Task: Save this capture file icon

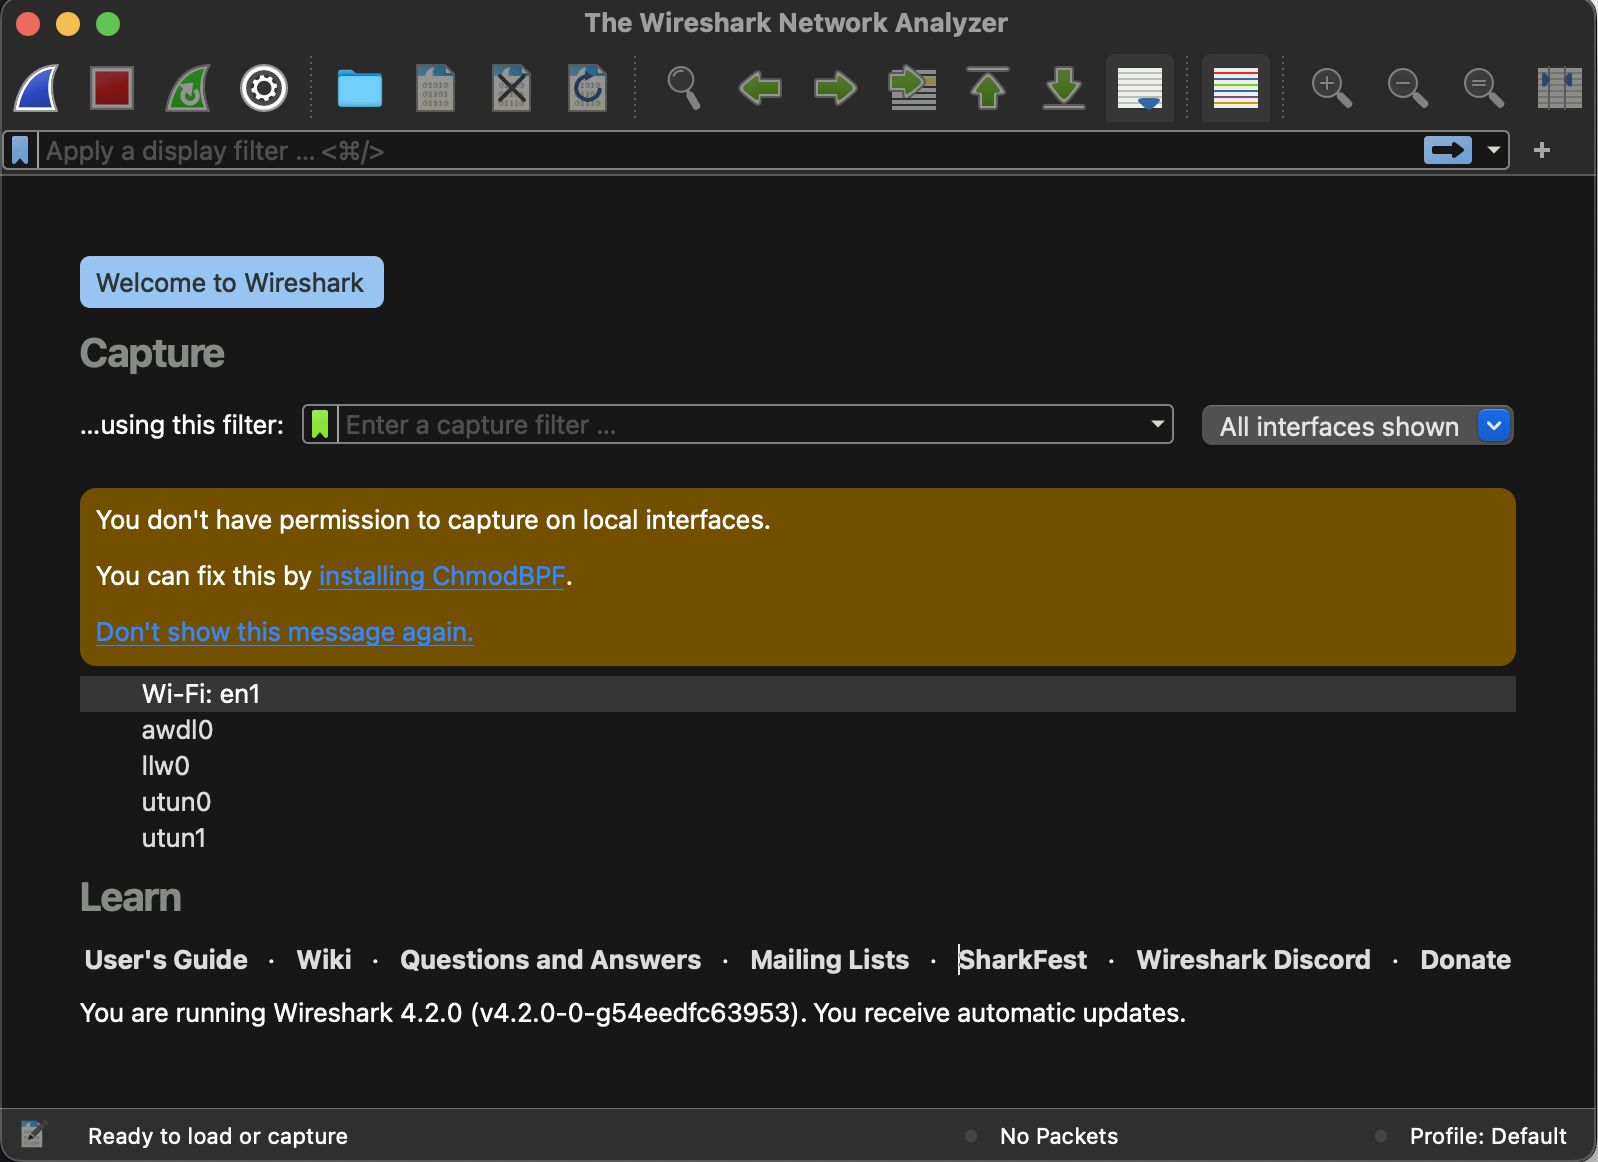Action: pos(436,88)
